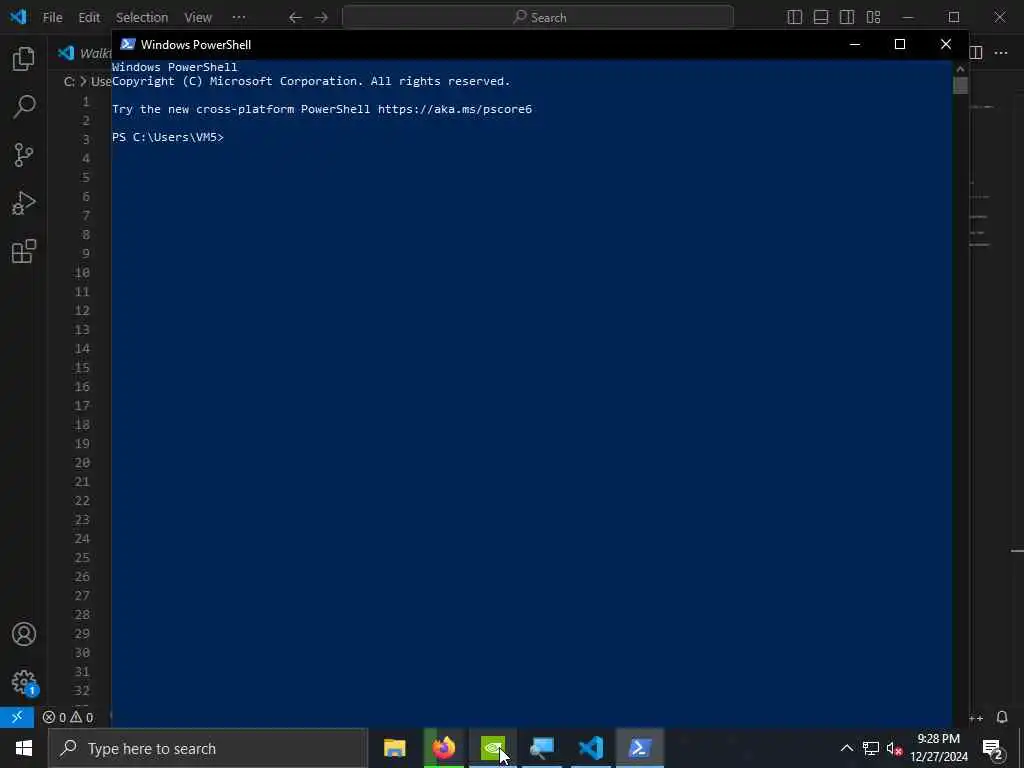The image size is (1024, 768).
Task: Split the editor right in VS Code
Action: click(x=976, y=52)
